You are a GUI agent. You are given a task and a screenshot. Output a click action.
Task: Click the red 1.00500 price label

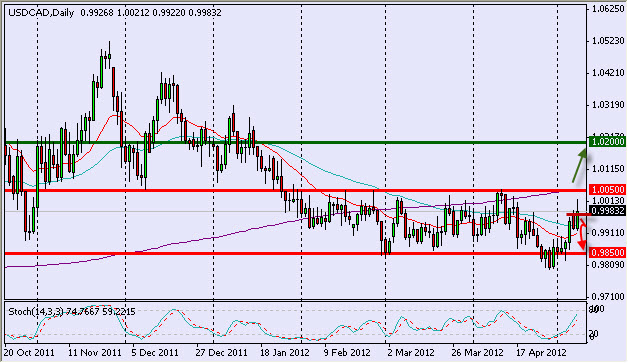click(608, 190)
